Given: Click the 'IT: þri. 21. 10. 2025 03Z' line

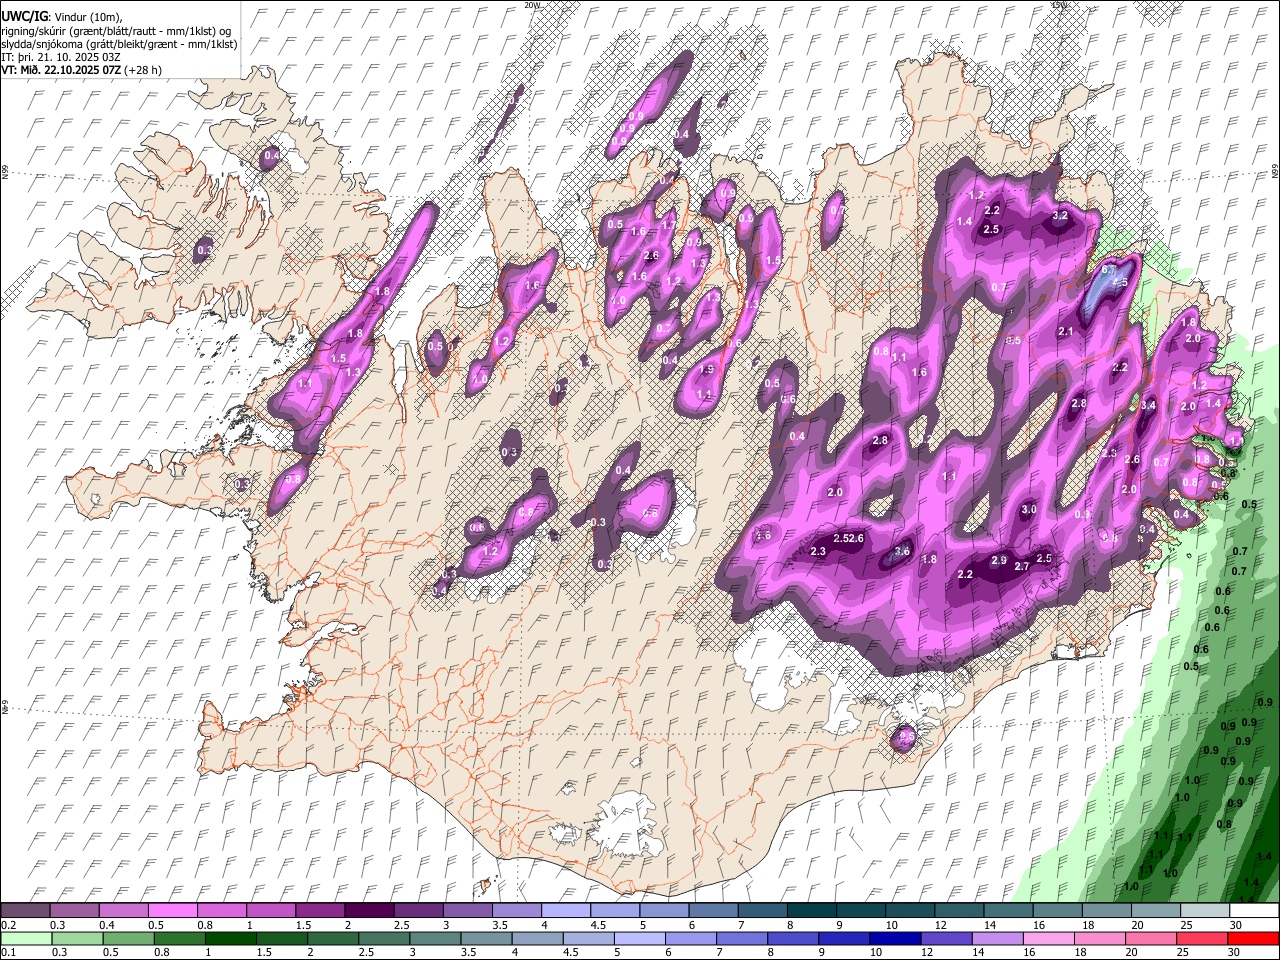Looking at the screenshot, I should point(60,57).
